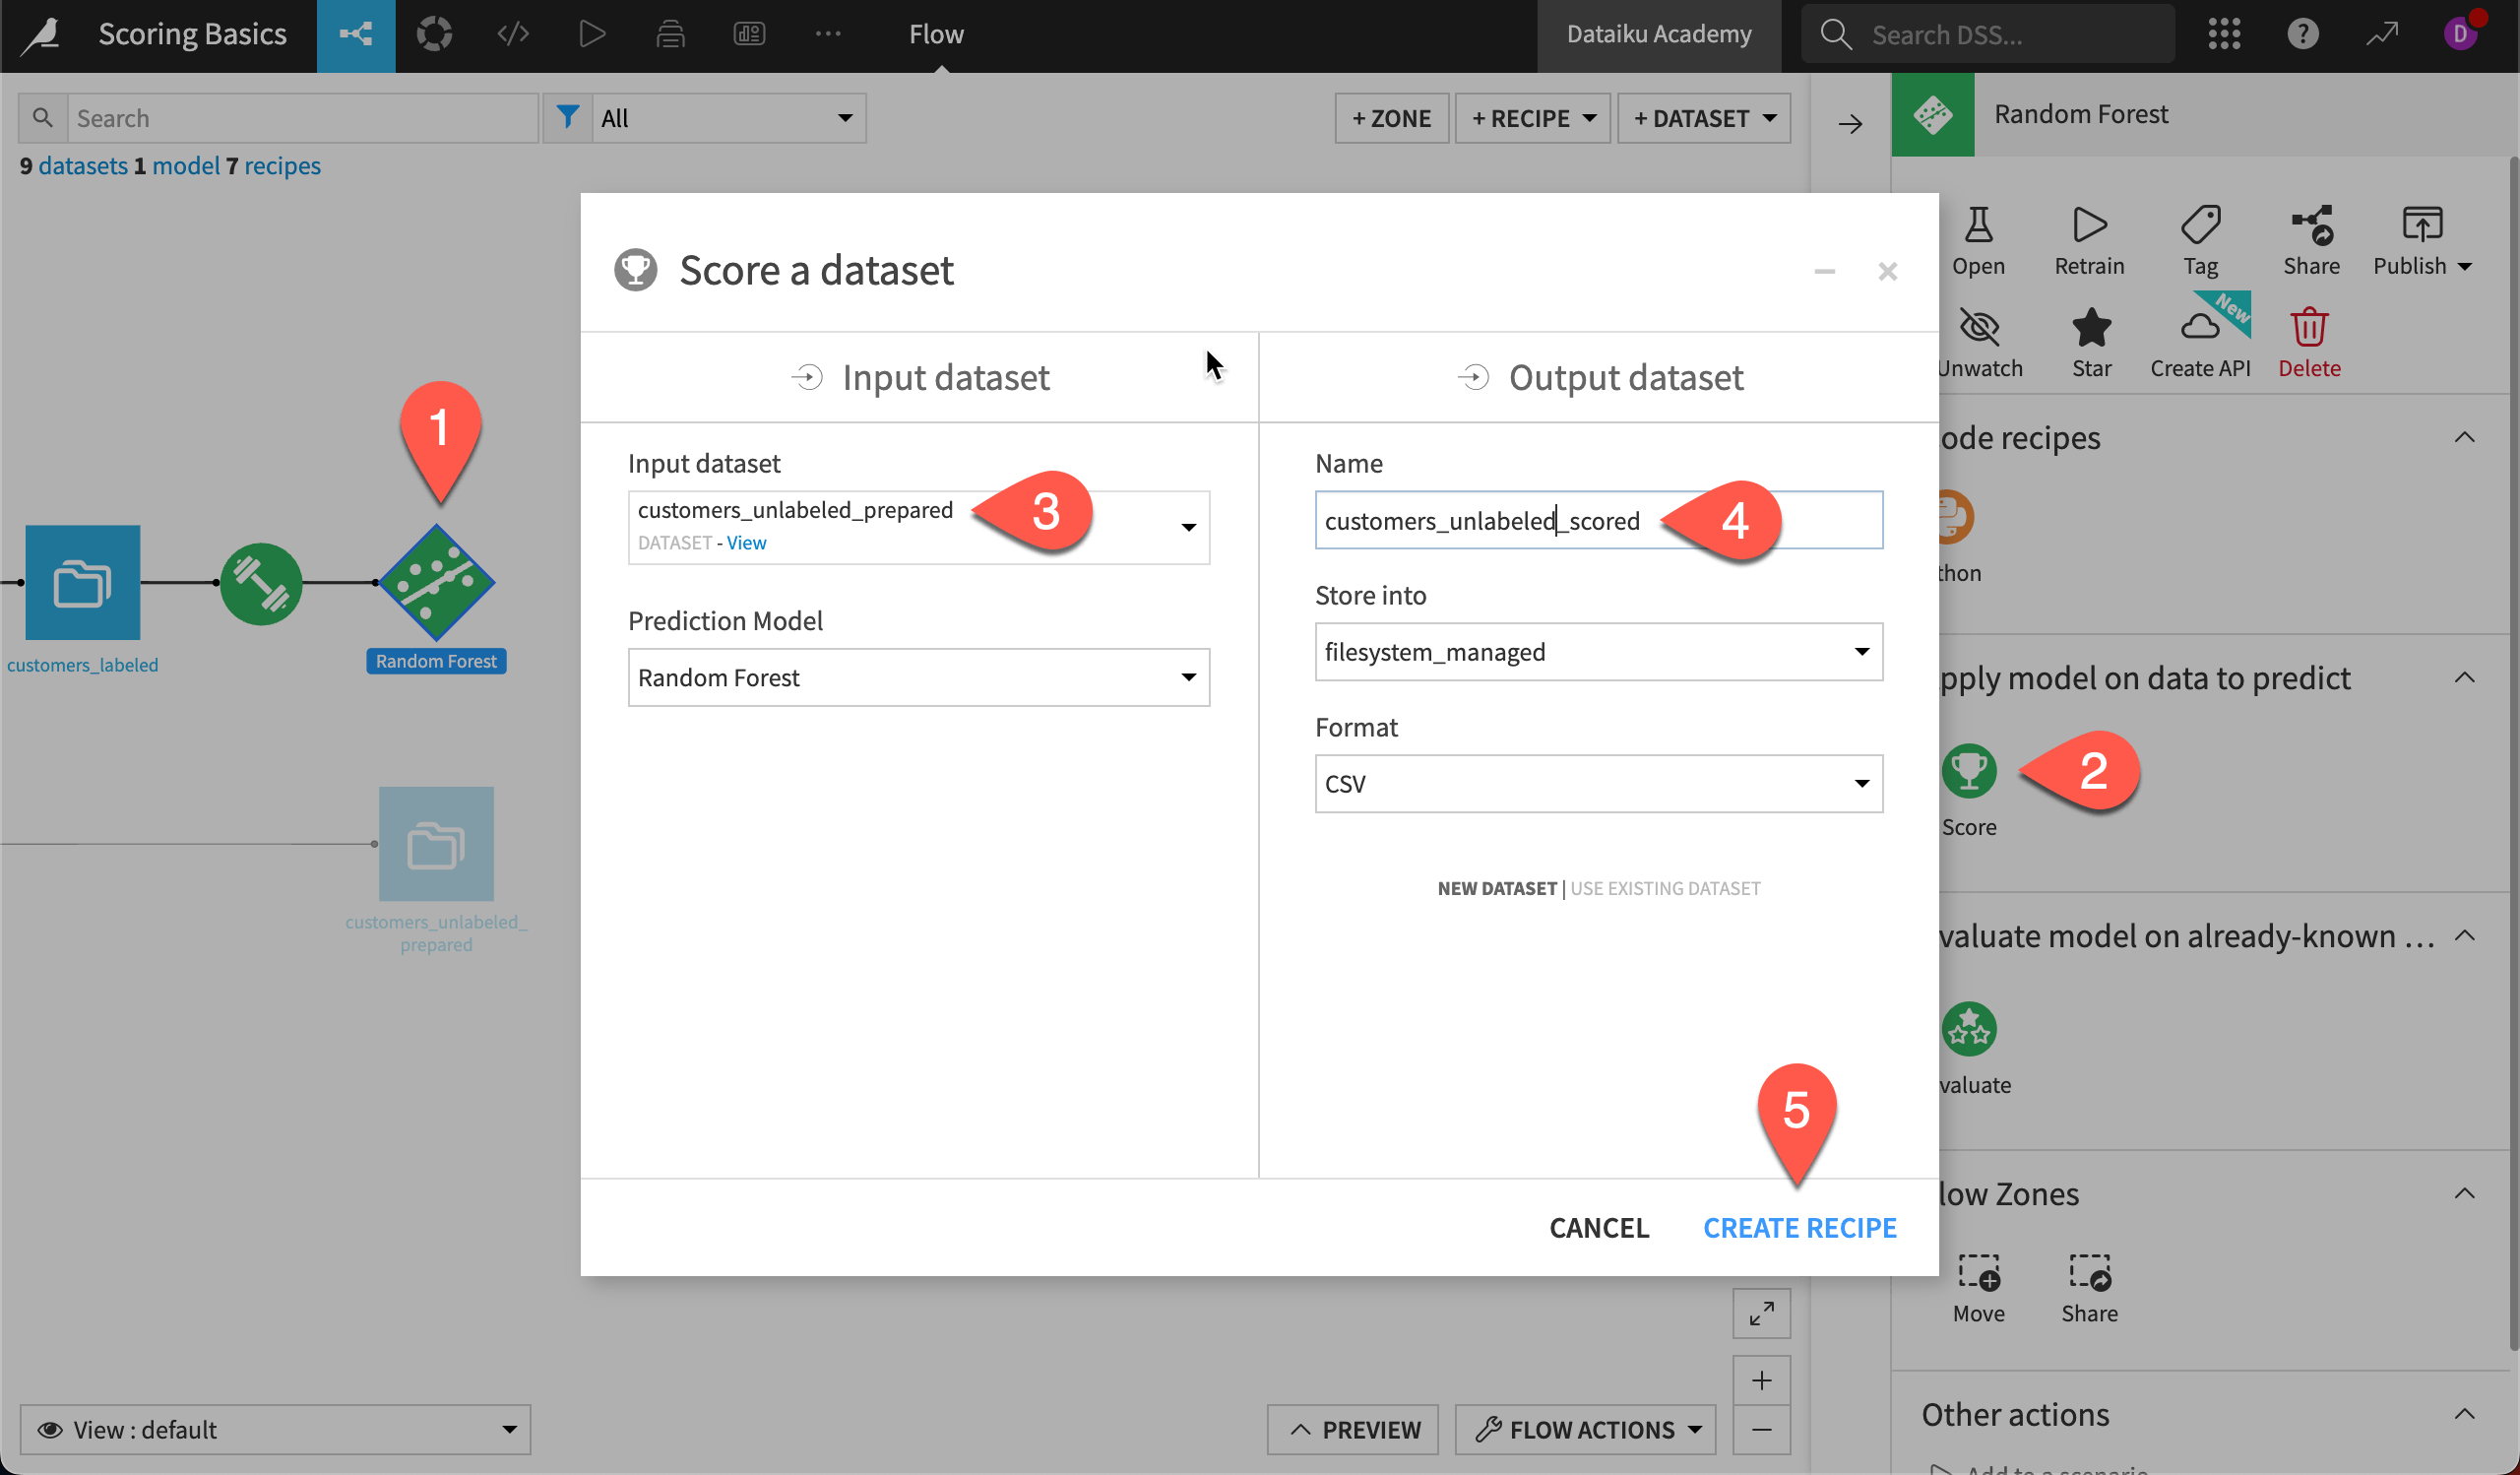Click the Star icon
The image size is (2520, 1475).
[x=2091, y=327]
